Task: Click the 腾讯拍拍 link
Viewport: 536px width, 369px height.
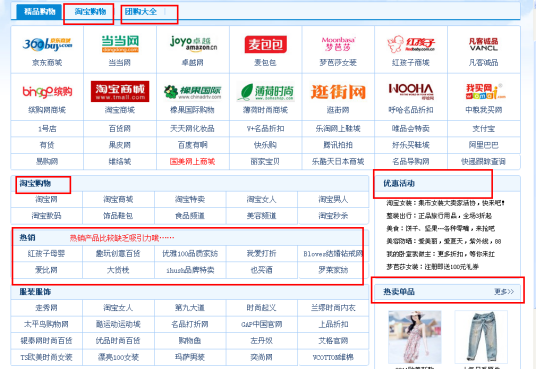Action: tap(338, 145)
